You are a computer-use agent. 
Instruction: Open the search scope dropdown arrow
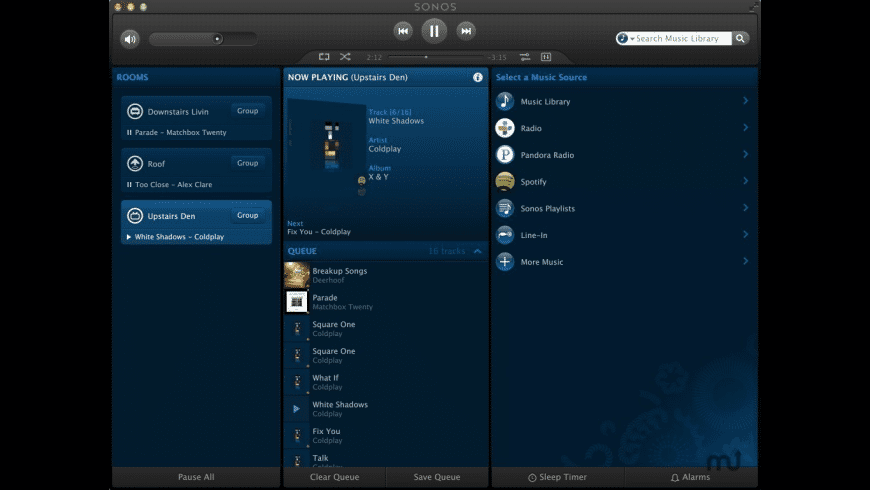pos(632,39)
